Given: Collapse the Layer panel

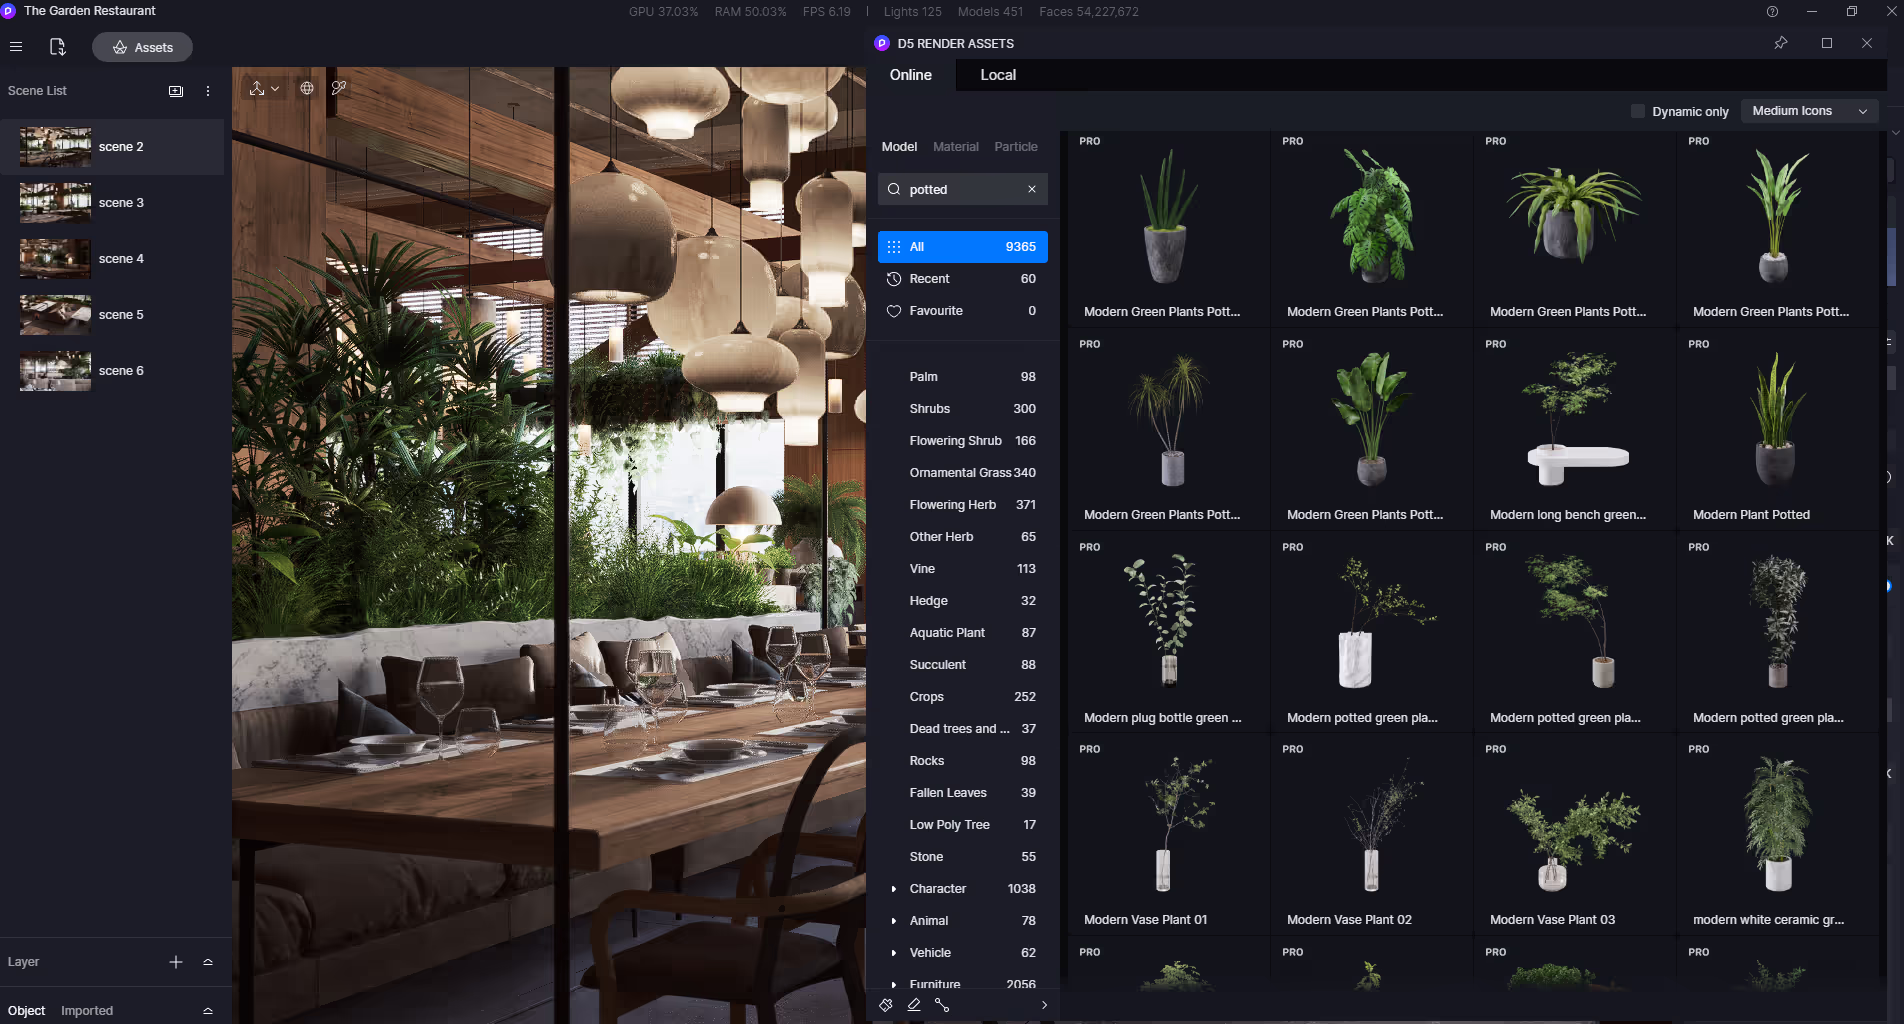Looking at the screenshot, I should click(x=208, y=962).
